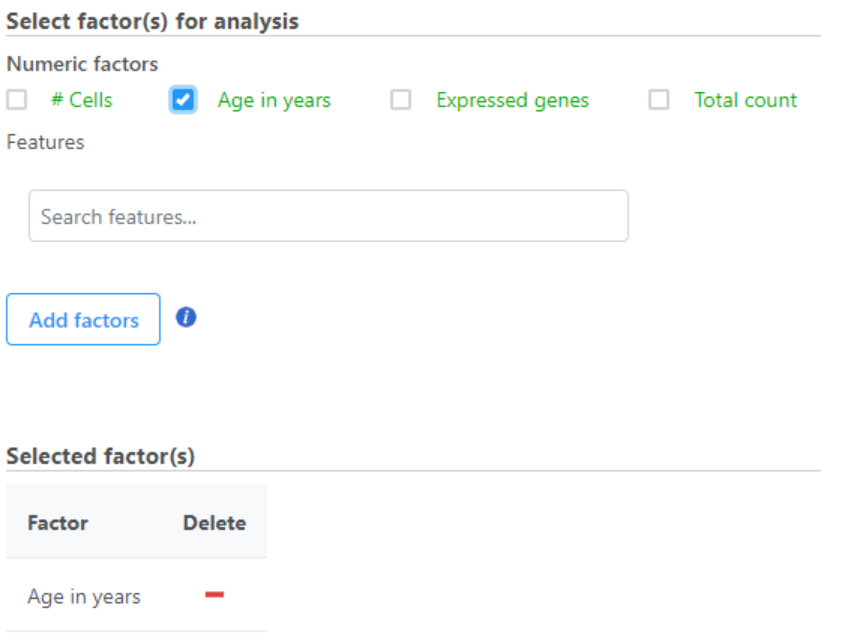Select the Age in years table row
This screenshot has width=849, height=644.
136,595
